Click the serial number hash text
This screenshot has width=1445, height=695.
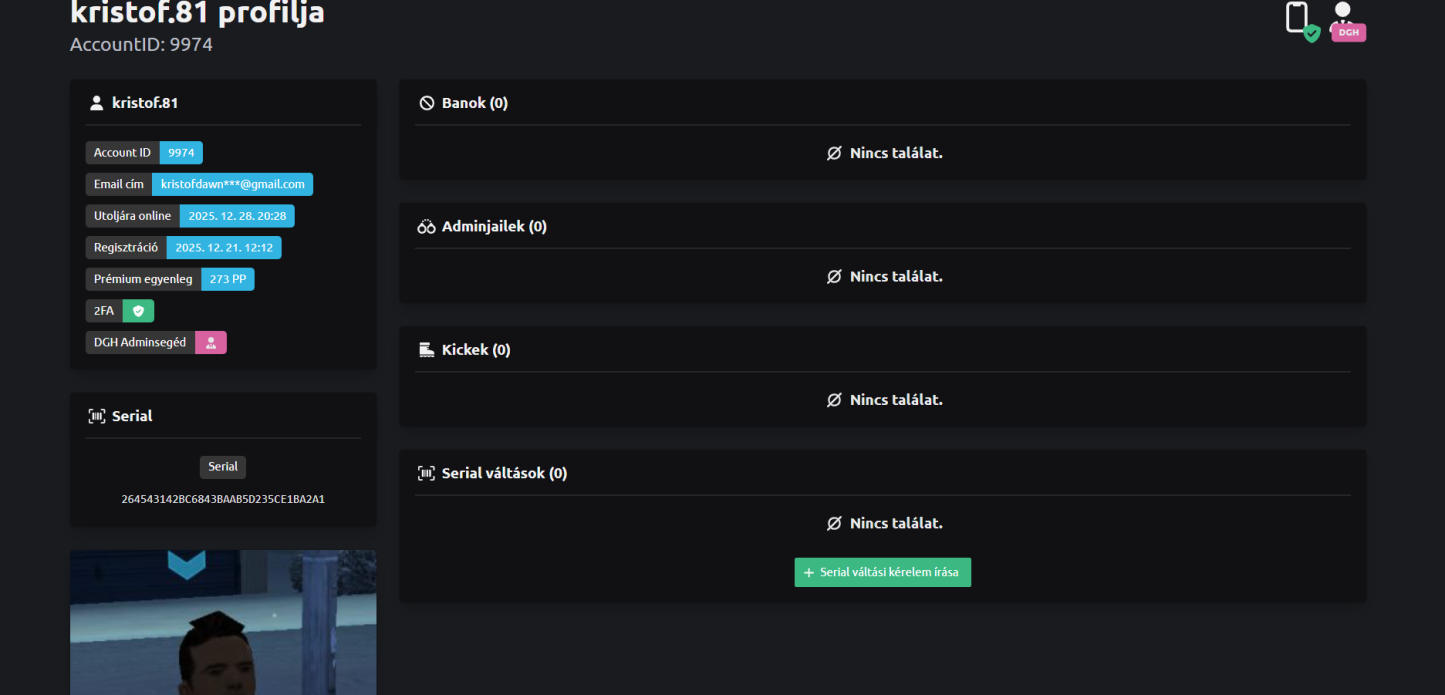[223, 499]
